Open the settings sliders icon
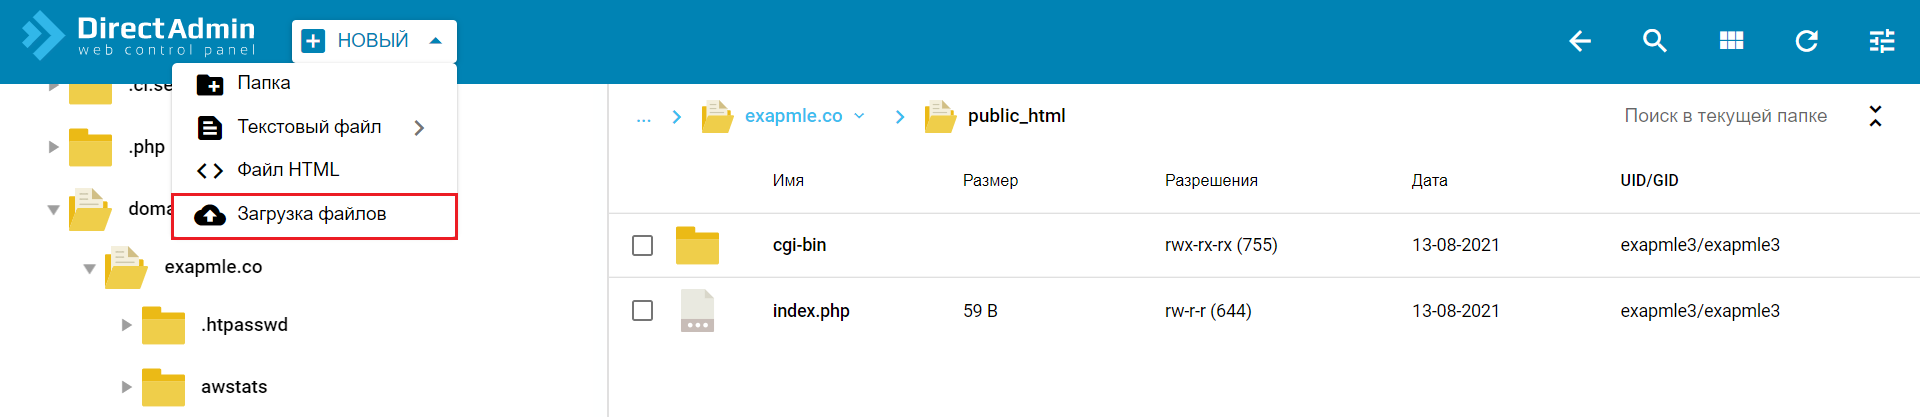This screenshot has height=417, width=1920. point(1882,41)
